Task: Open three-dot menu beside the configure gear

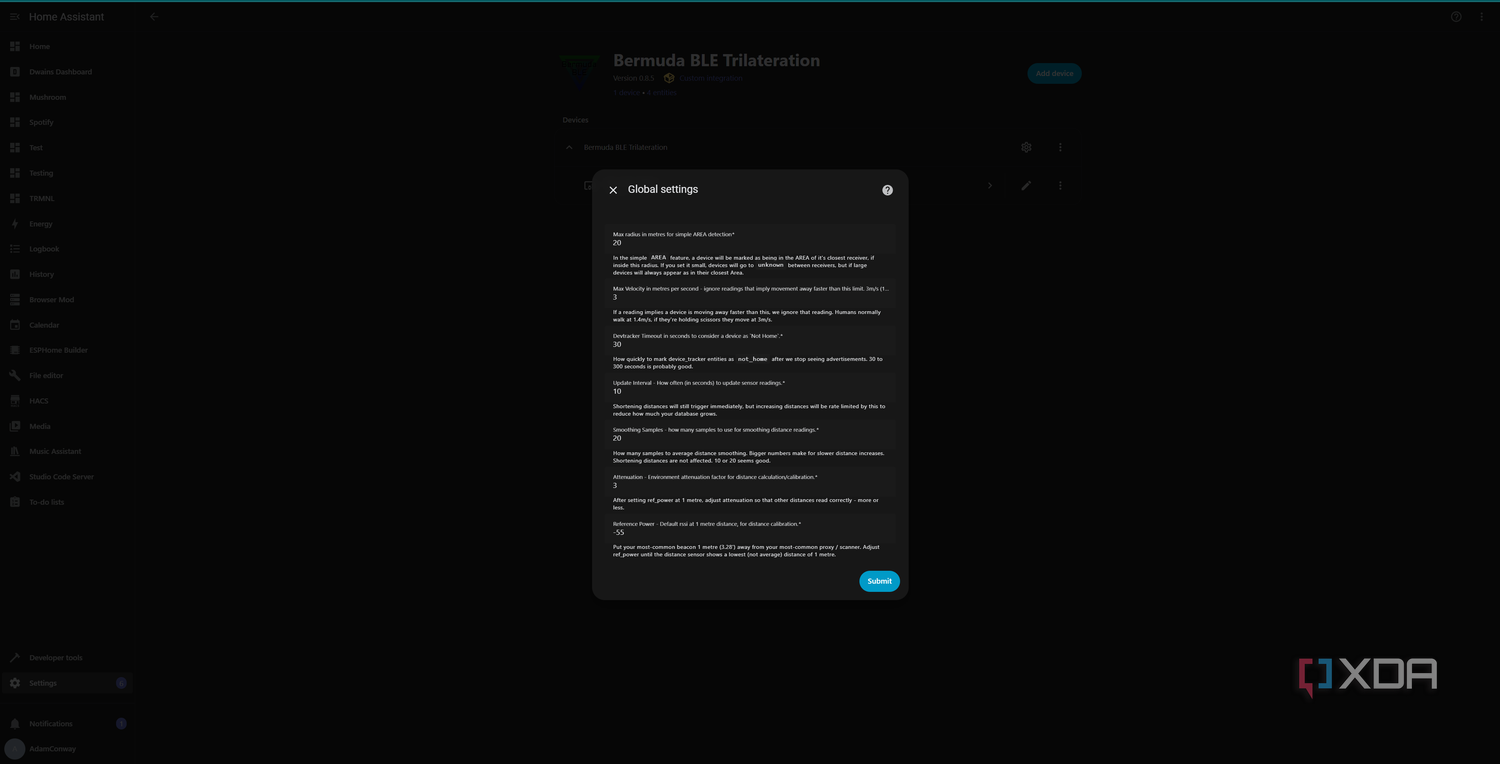Action: coord(1060,147)
